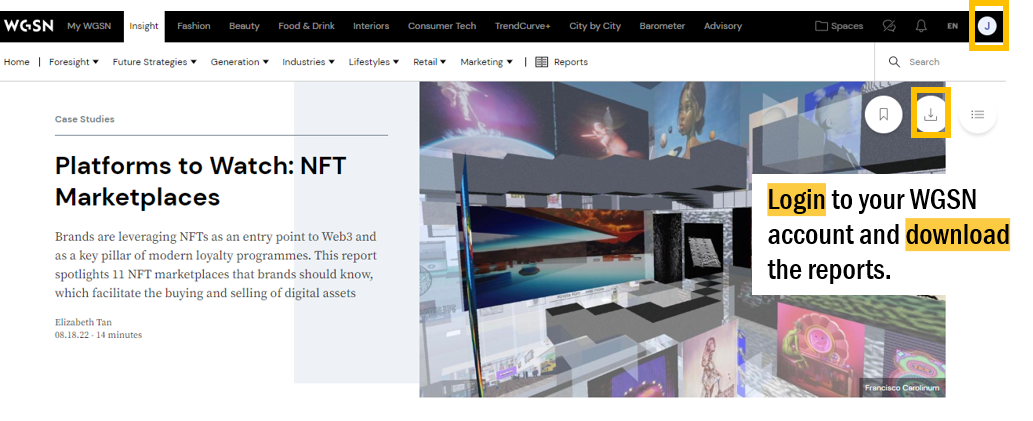Expand the Lifestyles dropdown

click(374, 62)
